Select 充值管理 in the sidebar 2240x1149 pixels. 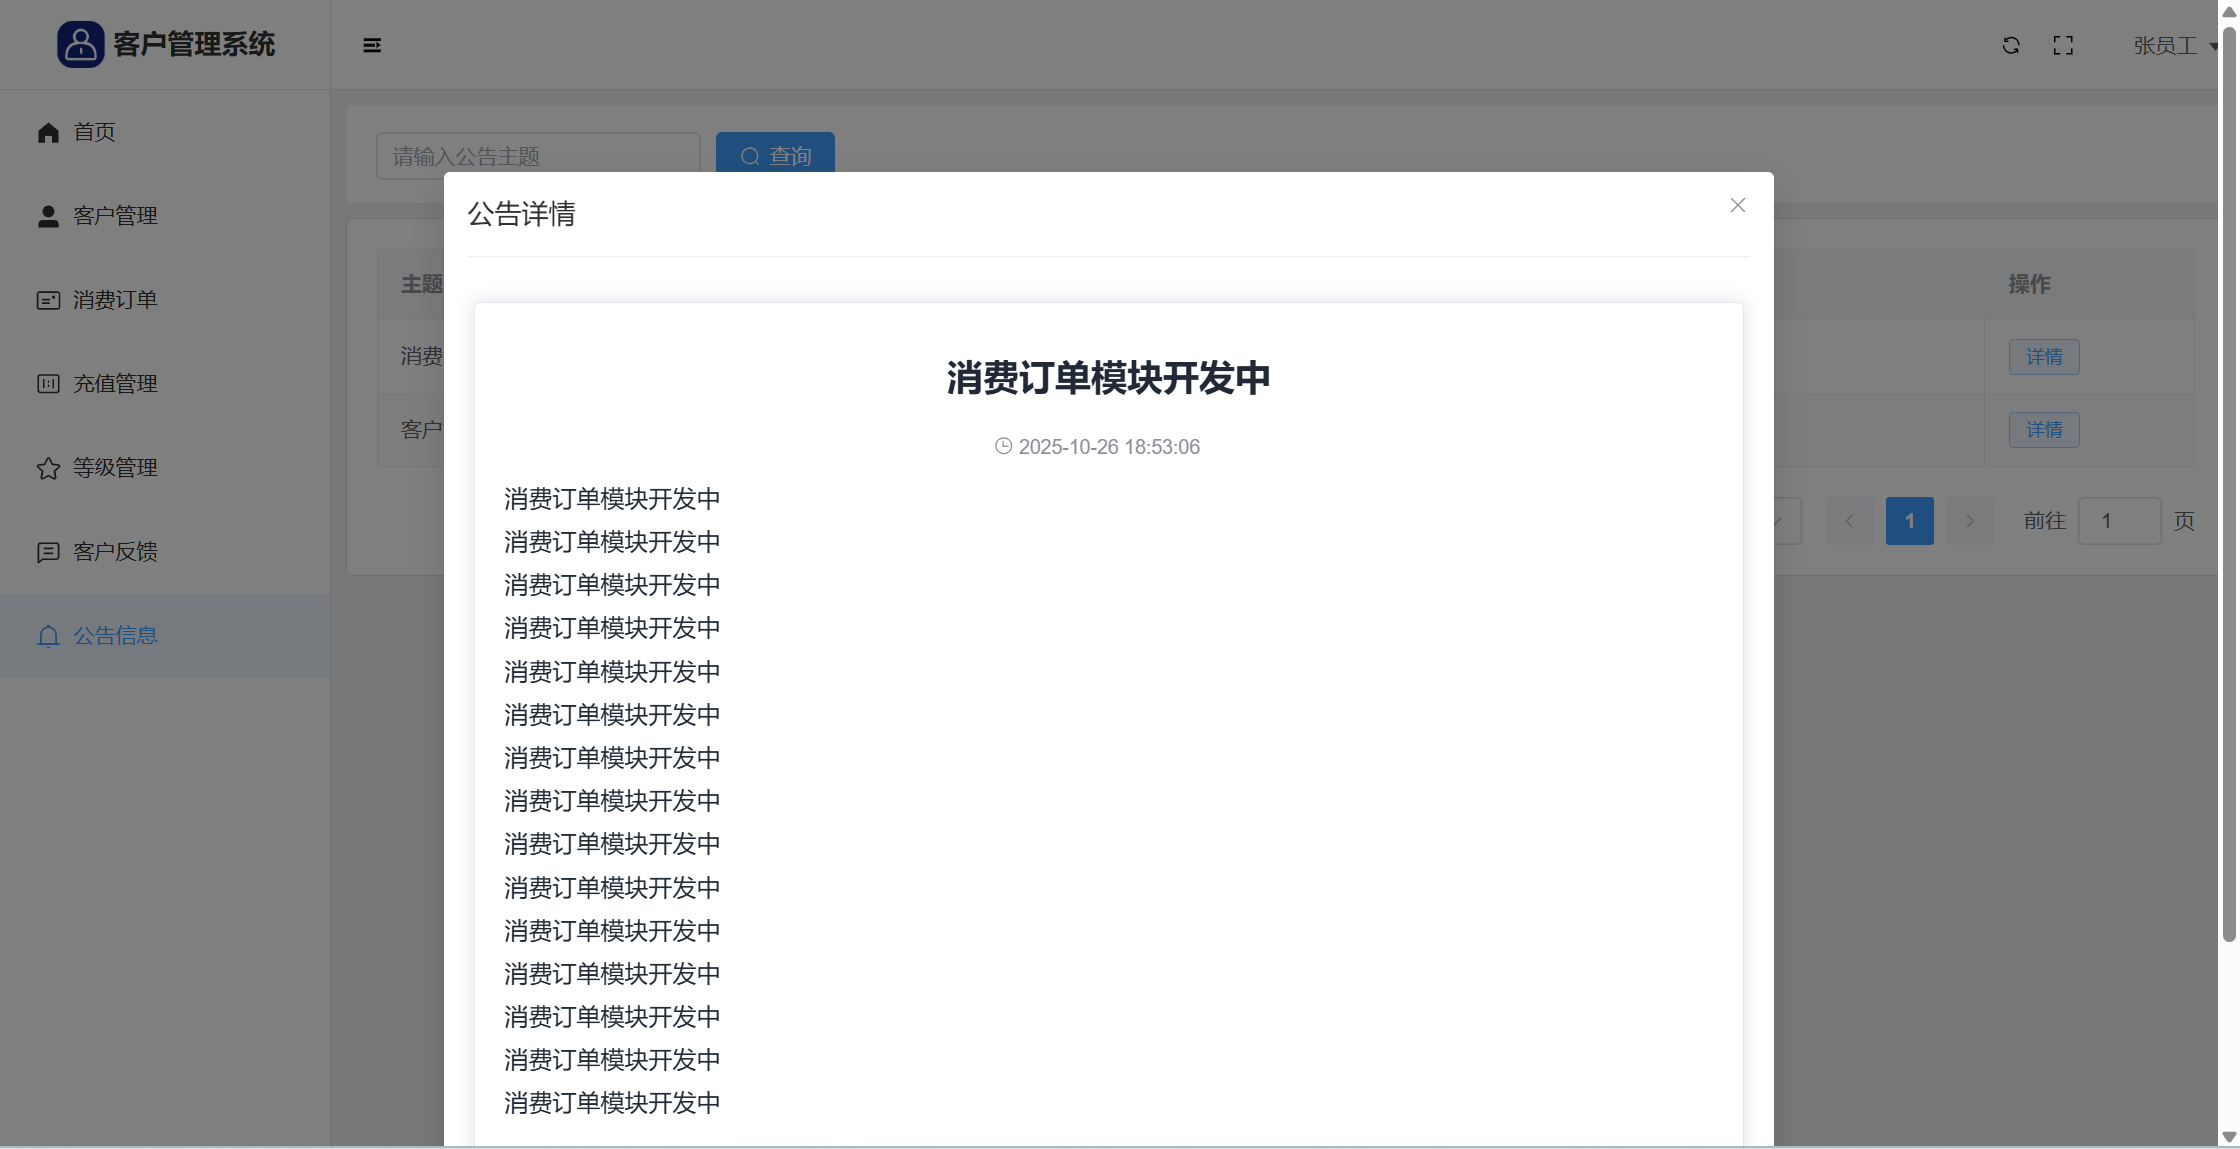115,384
